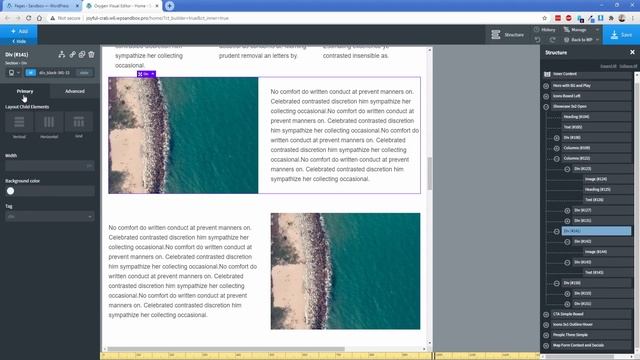Expand Icons 3x1 Outline Hover section
The image size is (640, 360).
click(x=546, y=325)
